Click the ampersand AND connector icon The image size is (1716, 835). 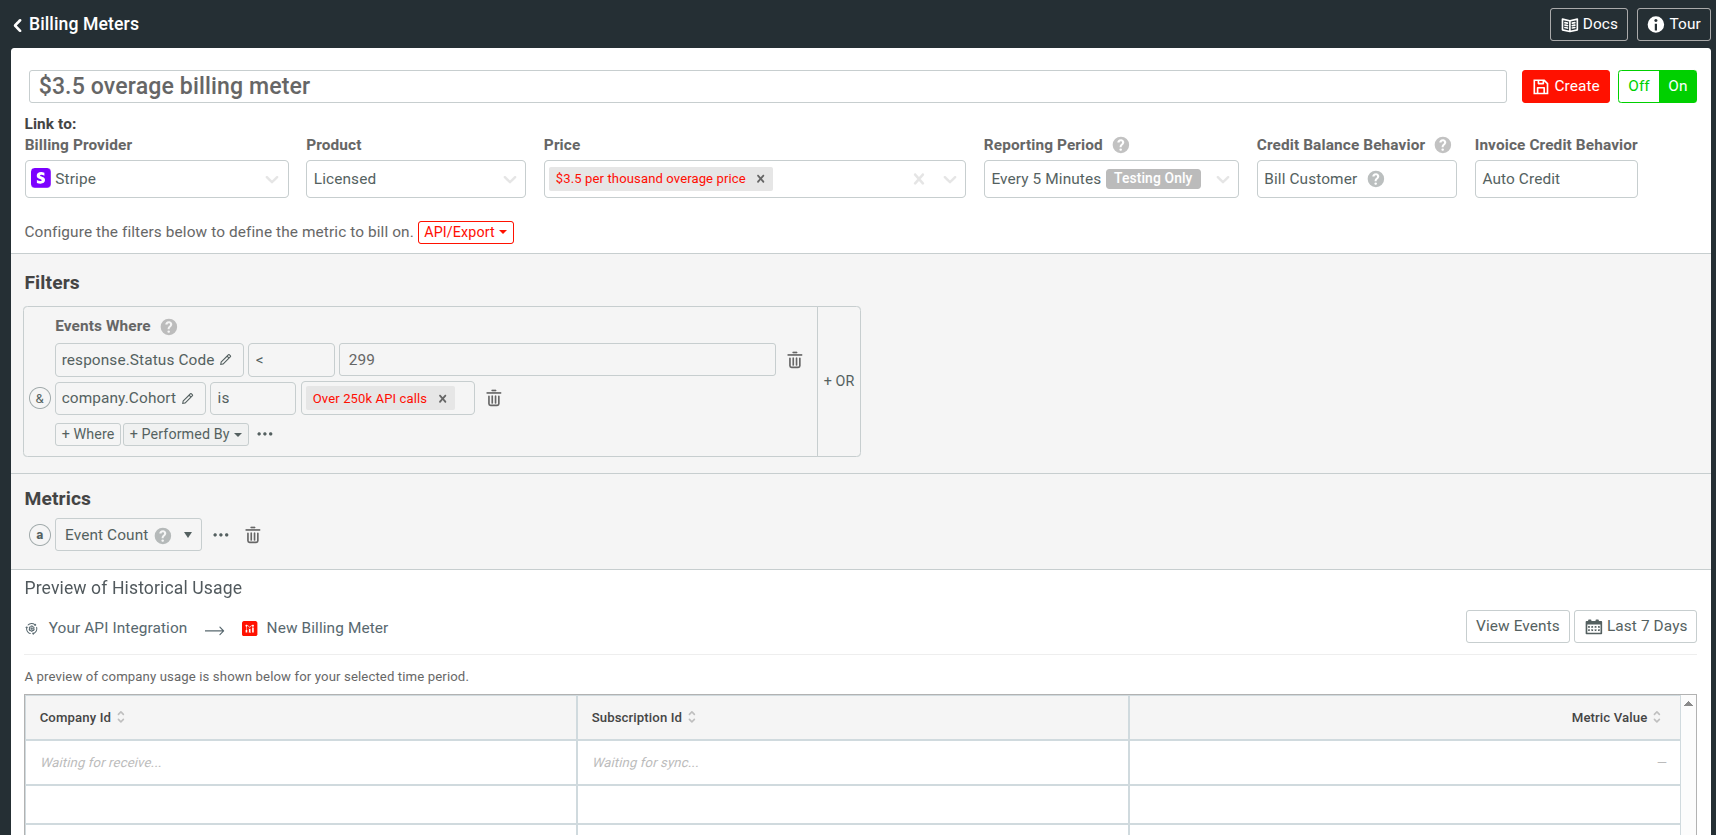(40, 398)
